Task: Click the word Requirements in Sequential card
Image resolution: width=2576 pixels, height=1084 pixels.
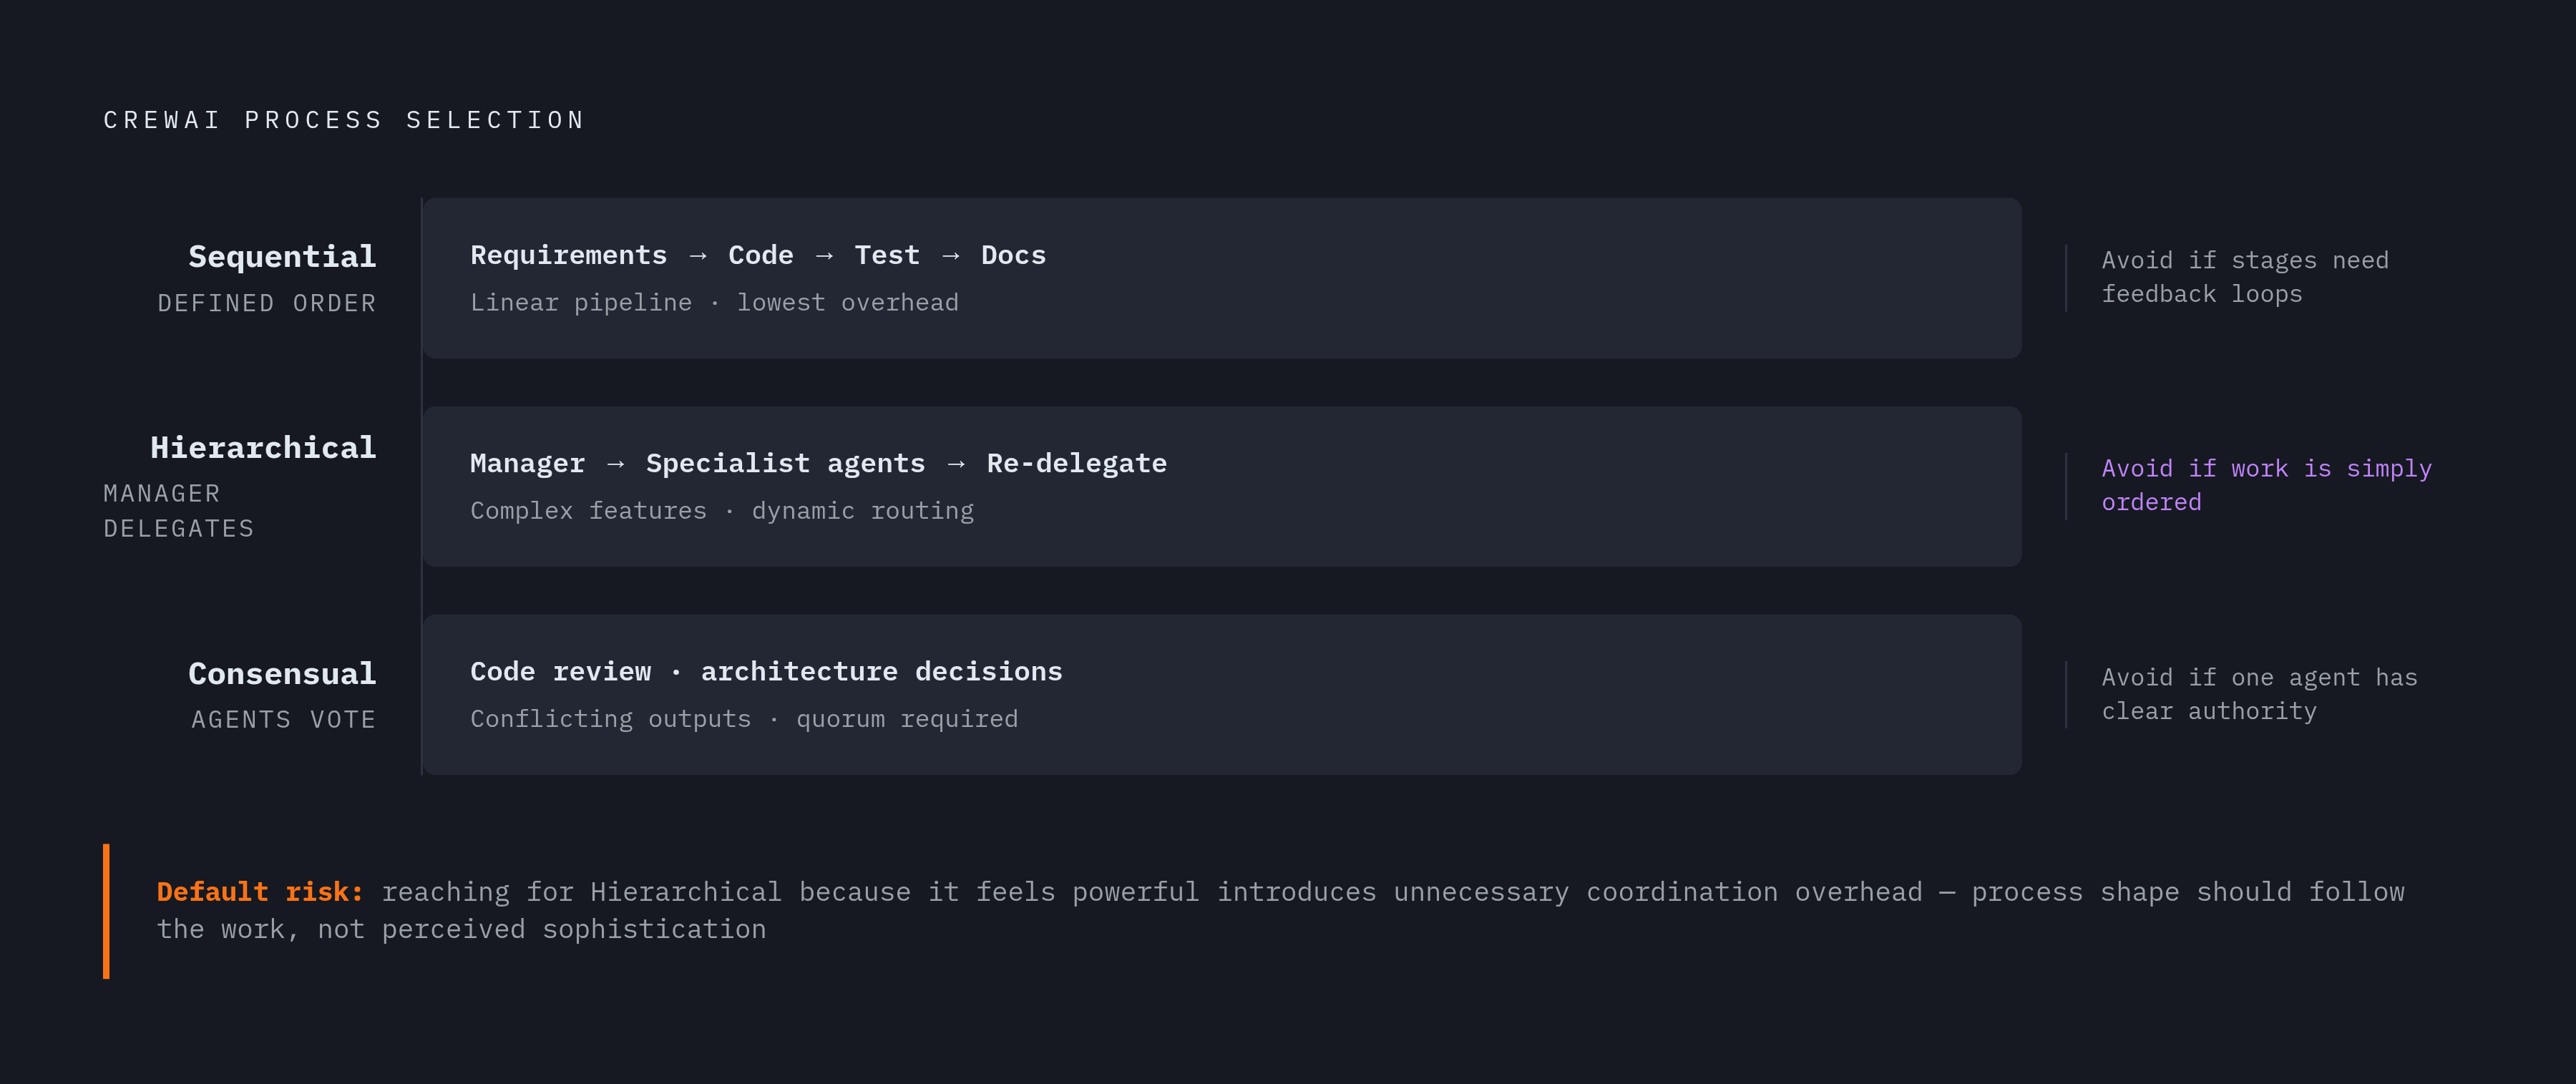Action: (x=568, y=255)
